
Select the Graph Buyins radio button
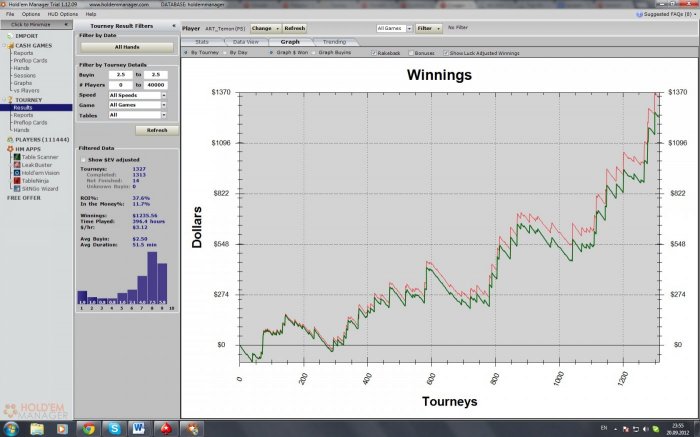pyautogui.click(x=313, y=53)
